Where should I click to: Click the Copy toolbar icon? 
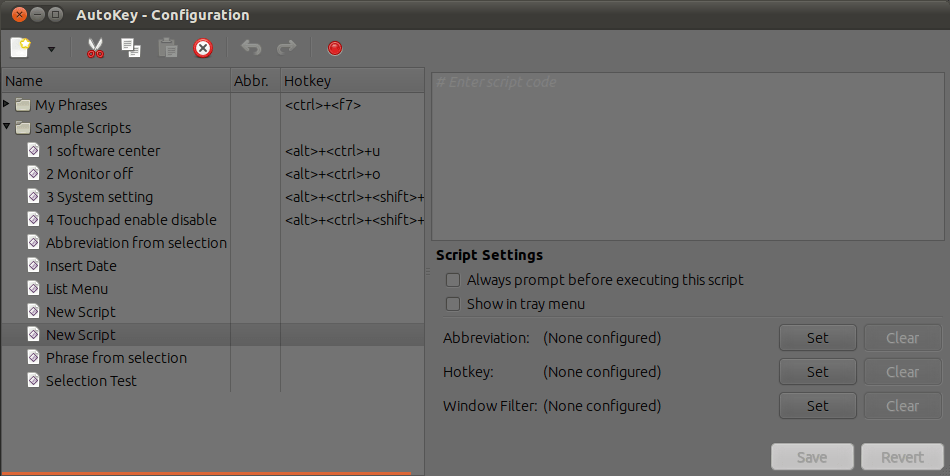click(130, 48)
